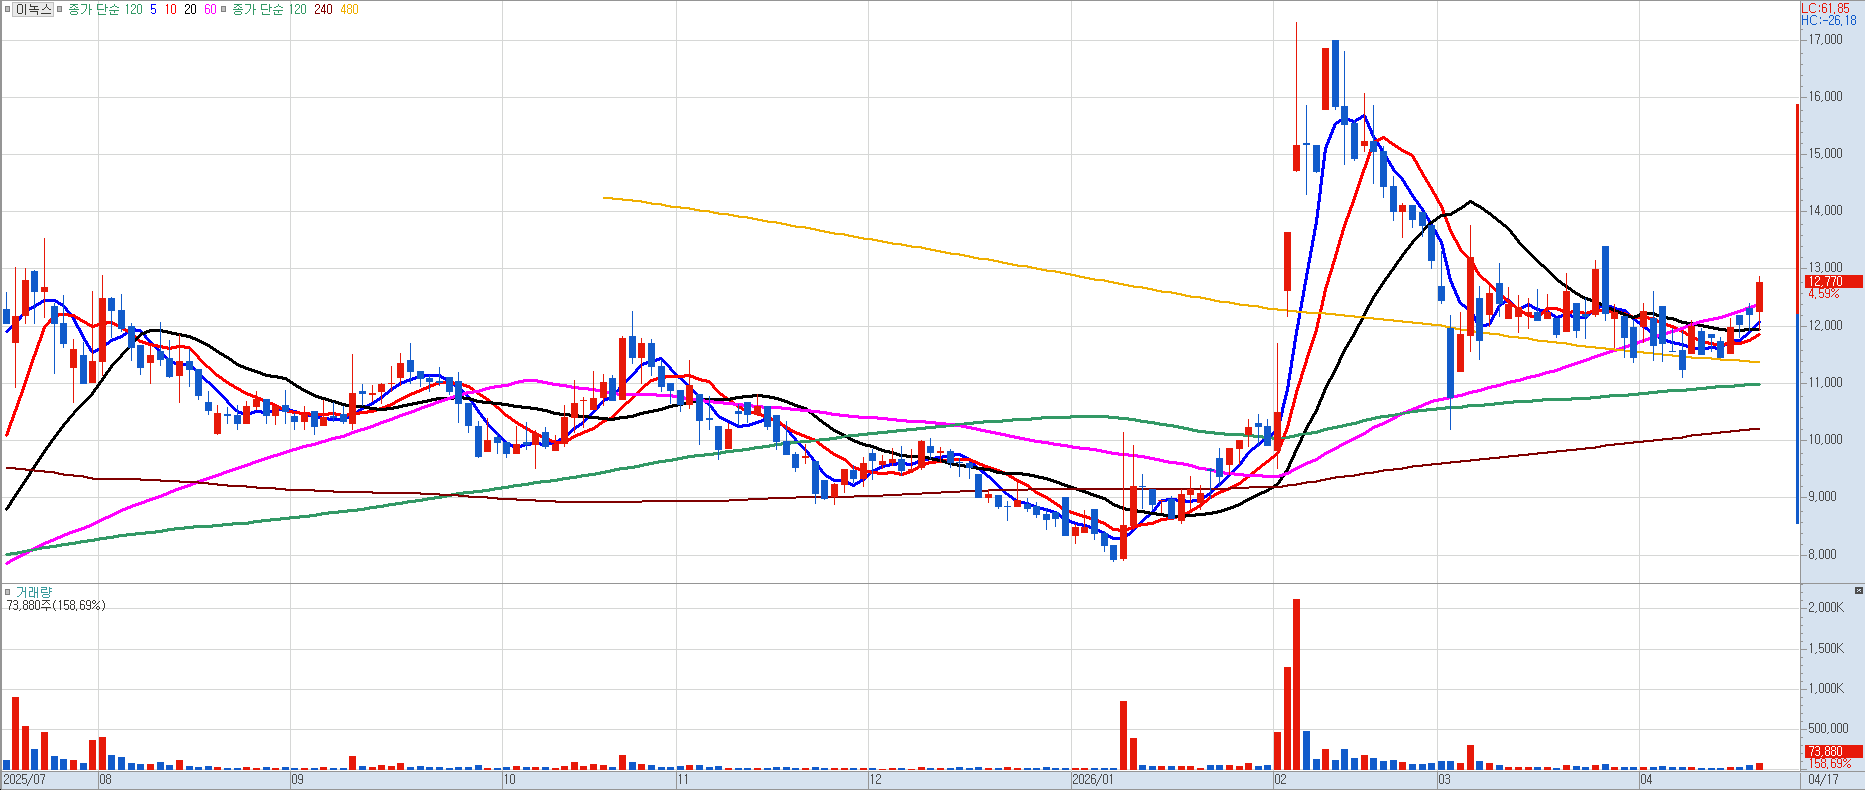Click the 2025/07 date axis label
1865x790 pixels.
(x=25, y=779)
